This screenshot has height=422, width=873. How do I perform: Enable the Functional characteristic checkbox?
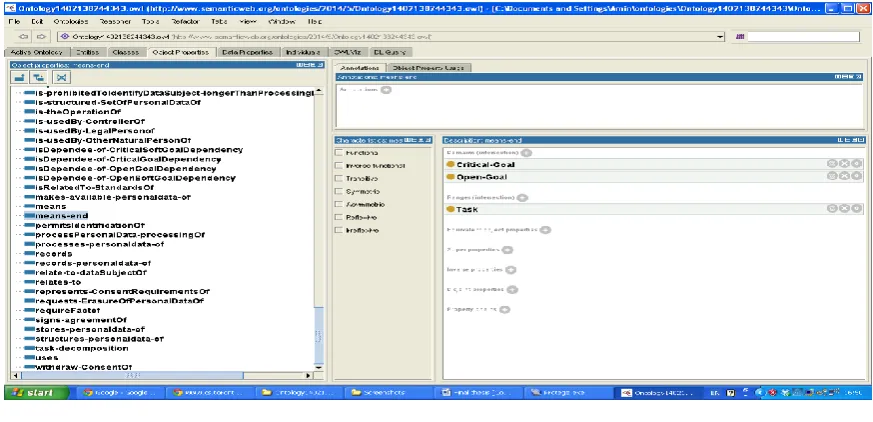[x=339, y=153]
